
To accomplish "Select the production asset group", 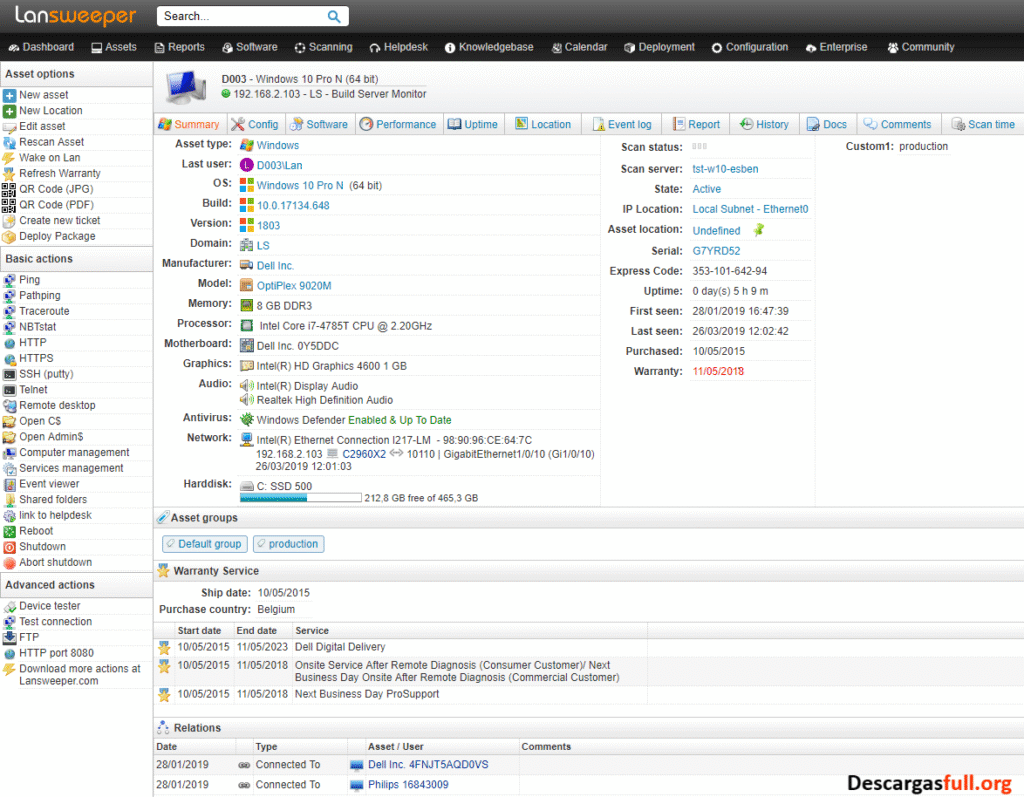I will point(288,543).
